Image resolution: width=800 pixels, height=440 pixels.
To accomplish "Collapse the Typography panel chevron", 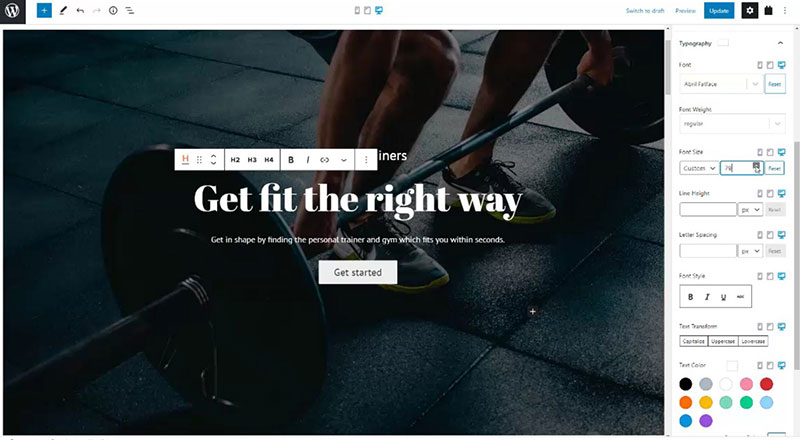I will click(x=780, y=43).
